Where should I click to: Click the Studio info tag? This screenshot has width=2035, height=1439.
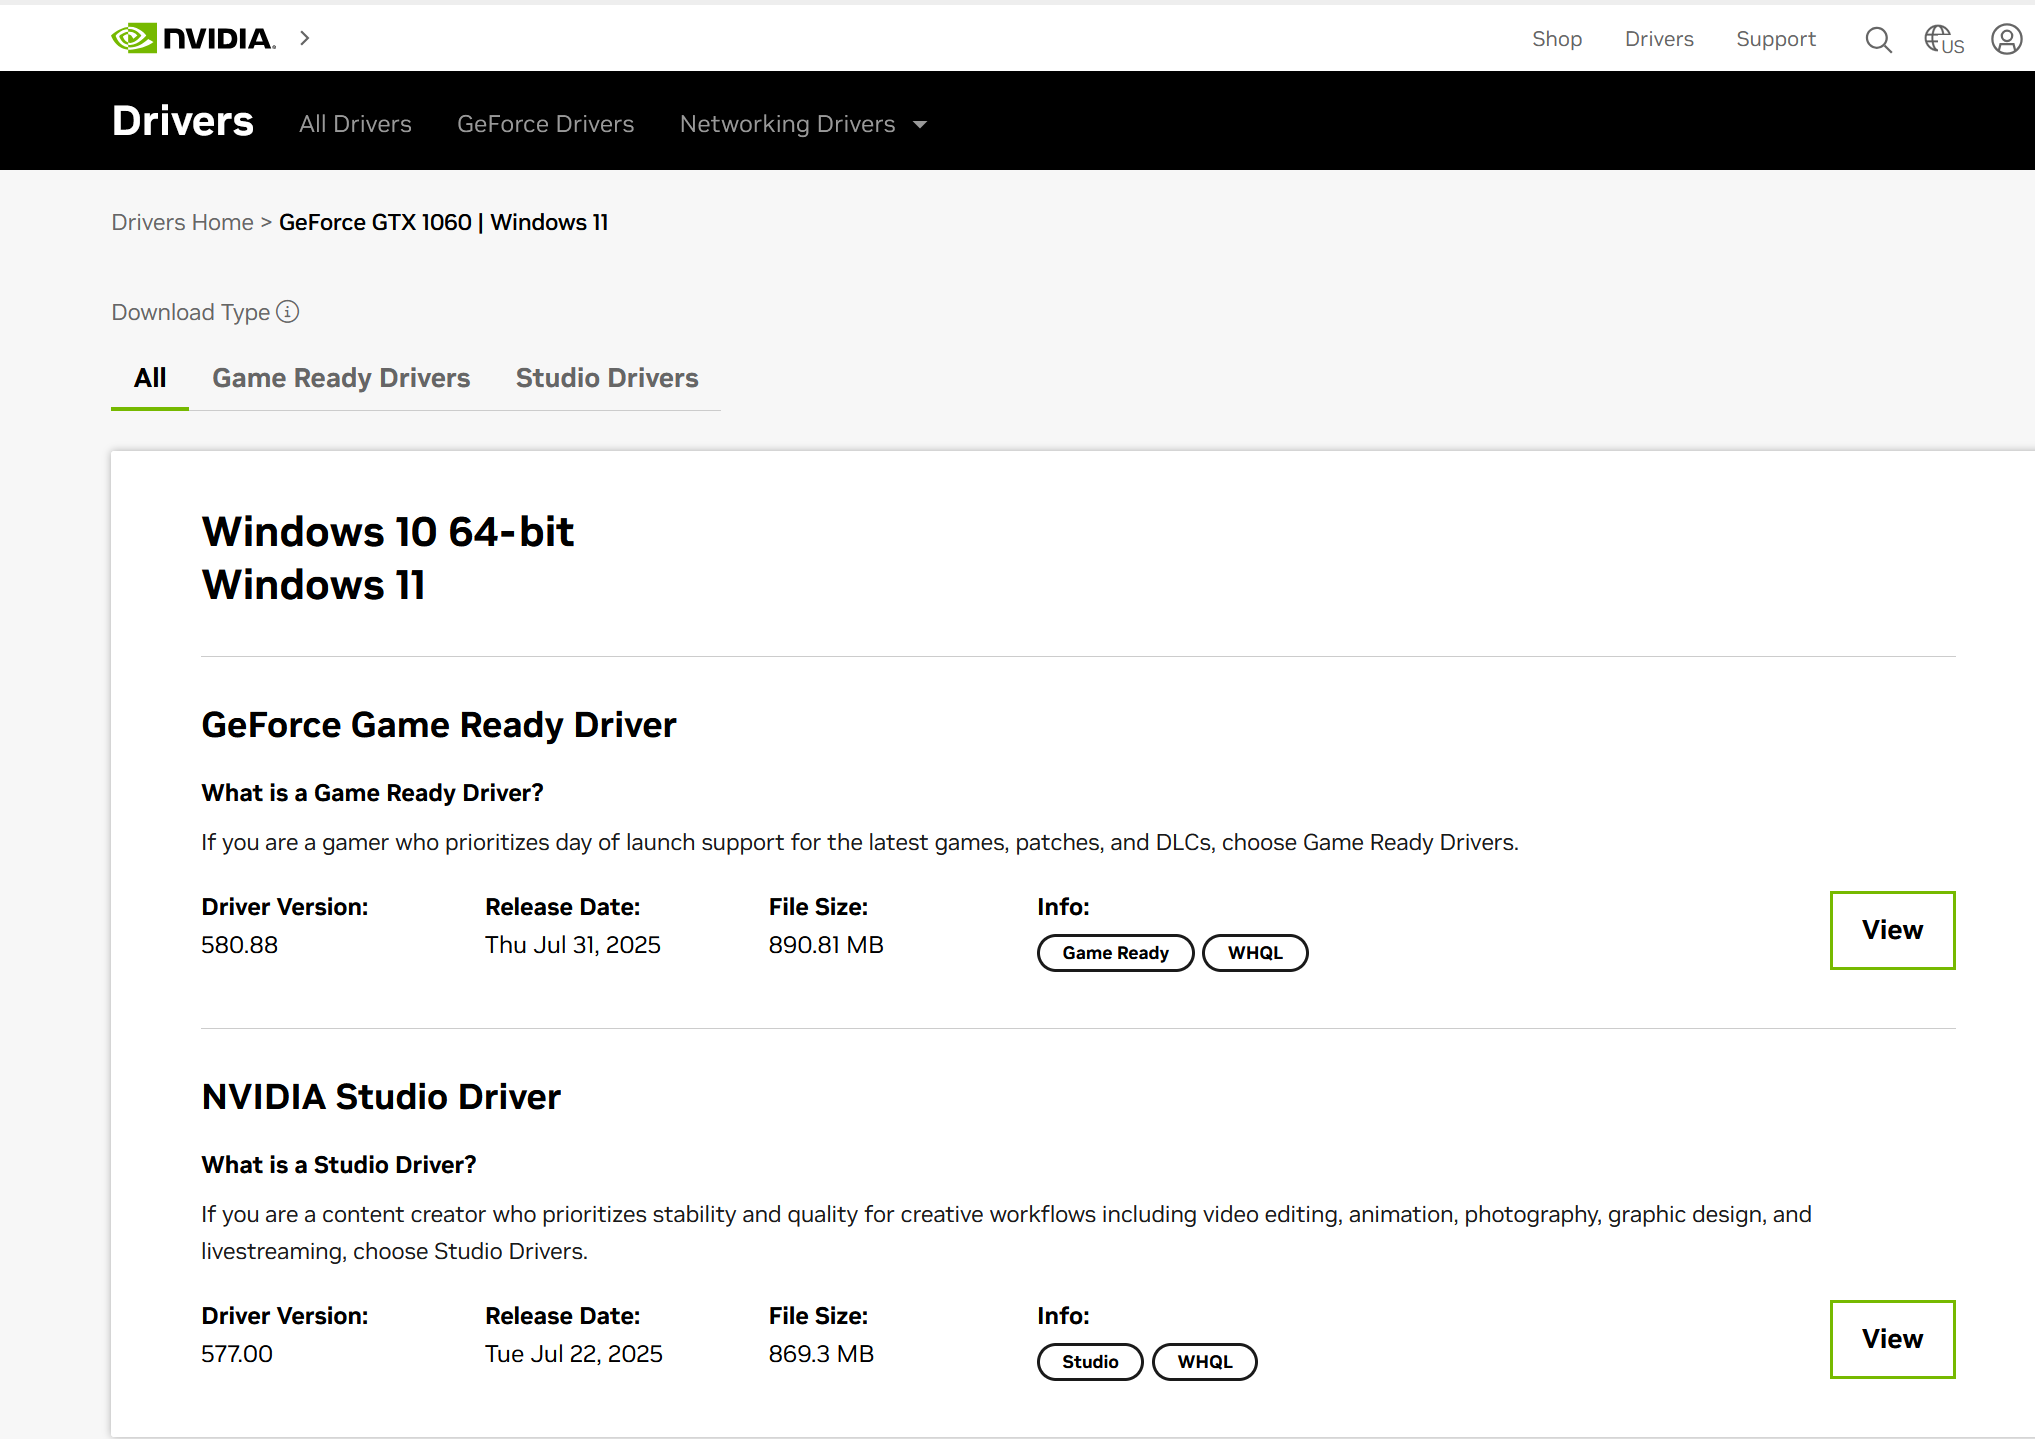point(1089,1362)
